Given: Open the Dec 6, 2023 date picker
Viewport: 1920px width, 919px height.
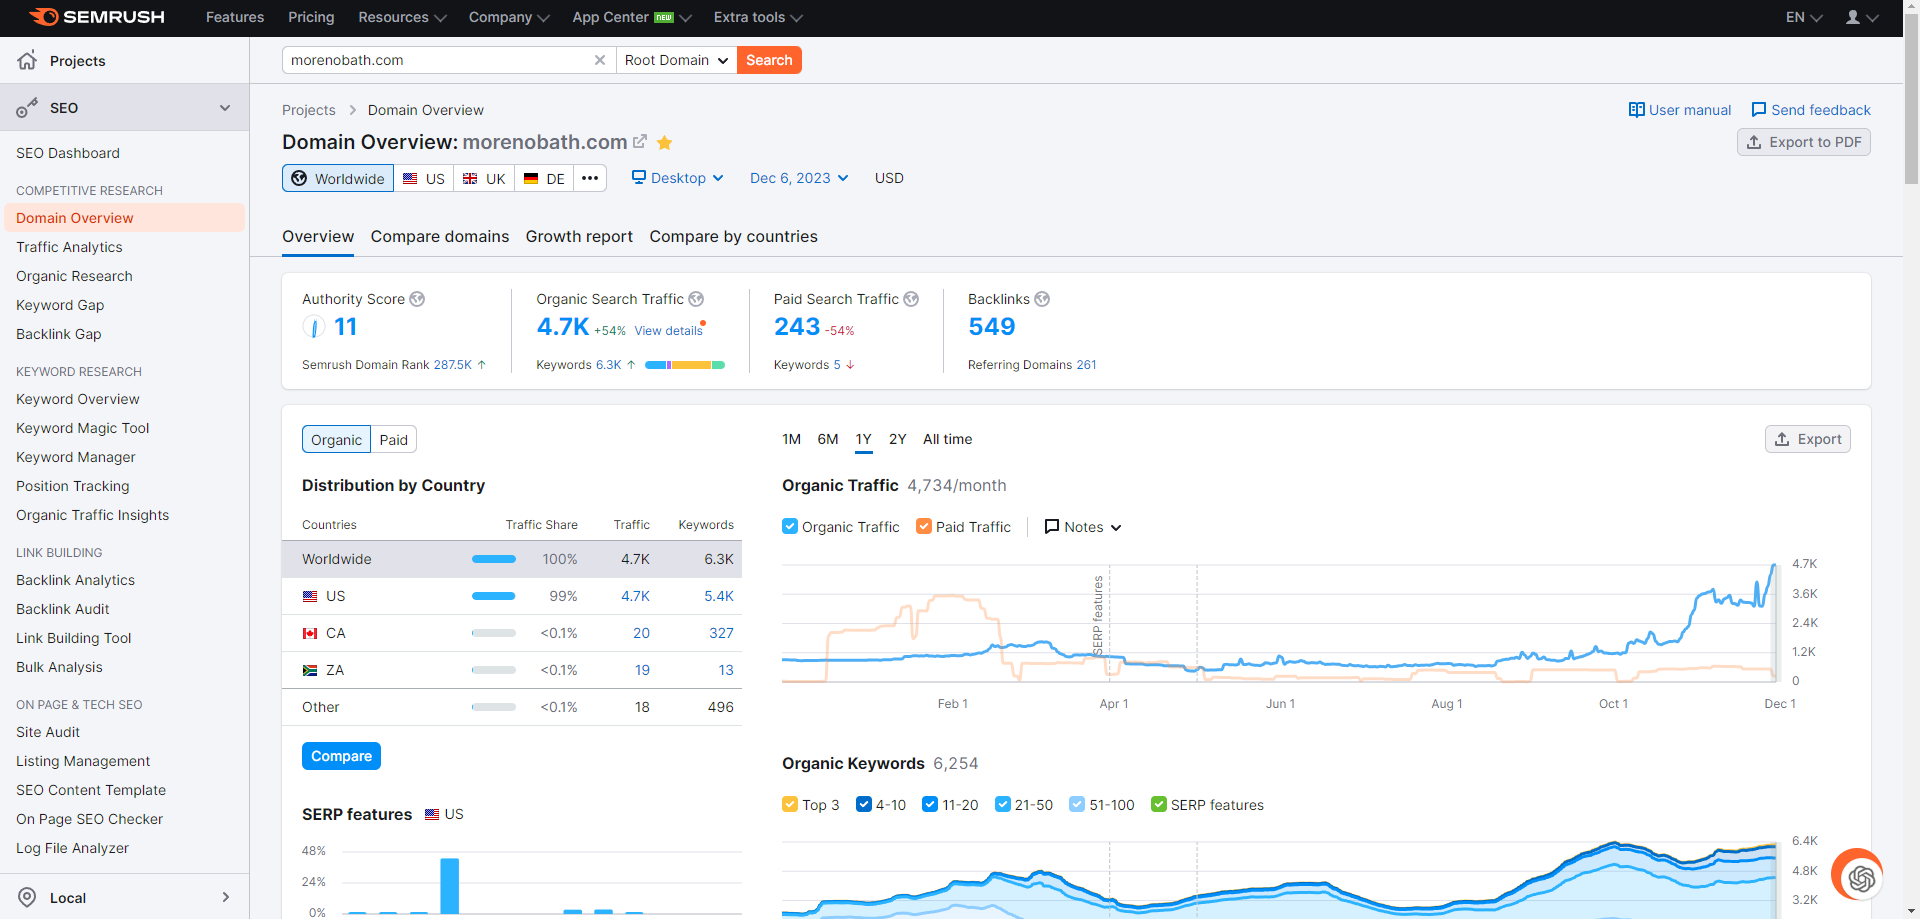Looking at the screenshot, I should 799,178.
